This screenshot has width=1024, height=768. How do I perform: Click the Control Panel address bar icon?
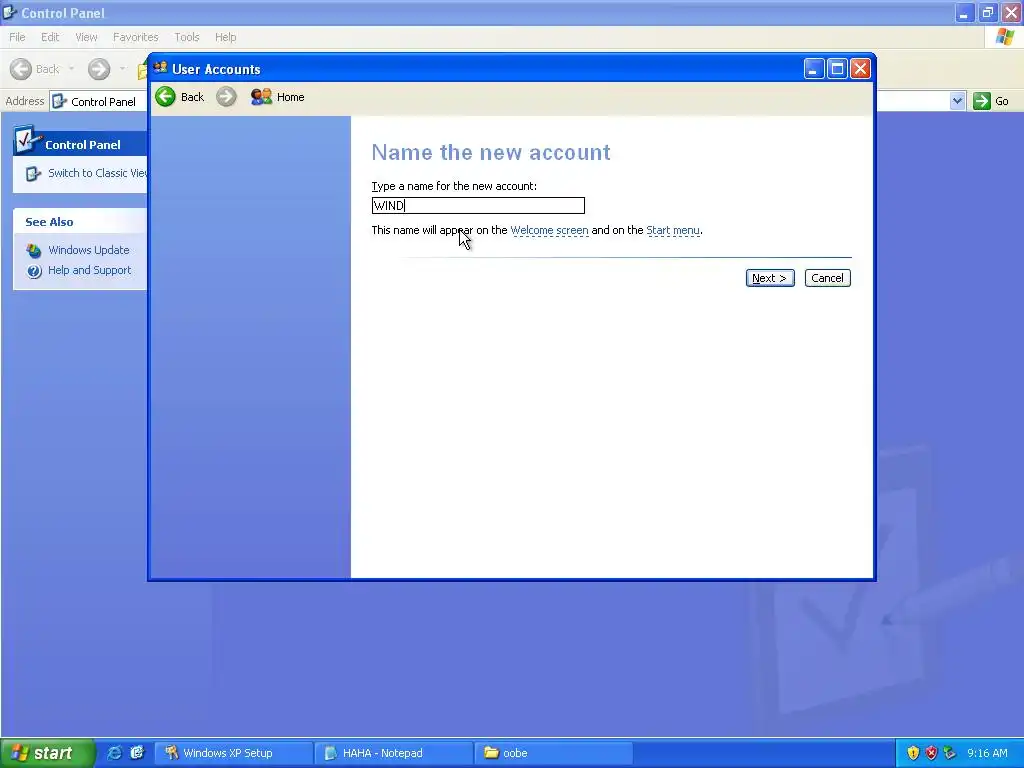pyautogui.click(x=59, y=101)
